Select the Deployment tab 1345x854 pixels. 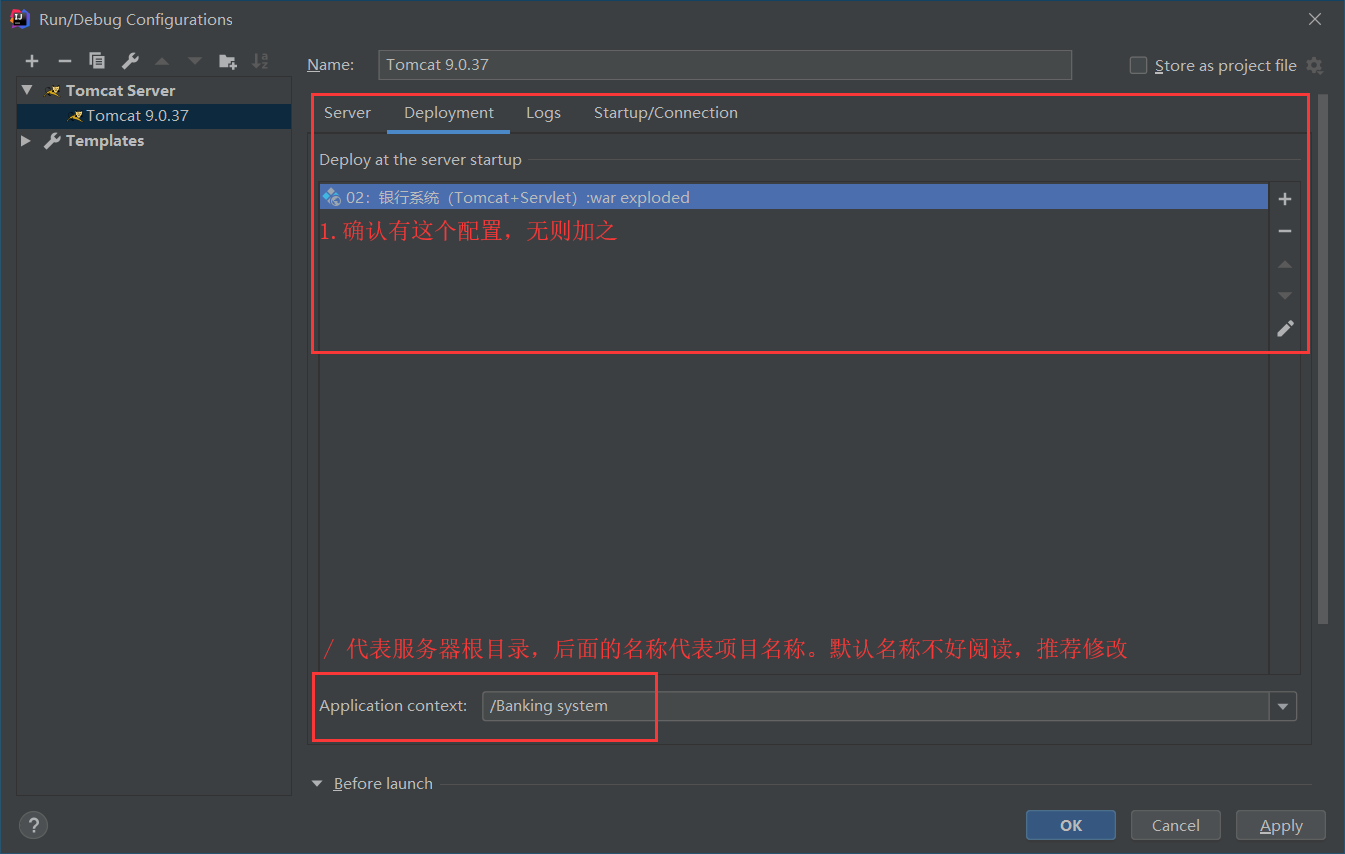[x=449, y=113]
